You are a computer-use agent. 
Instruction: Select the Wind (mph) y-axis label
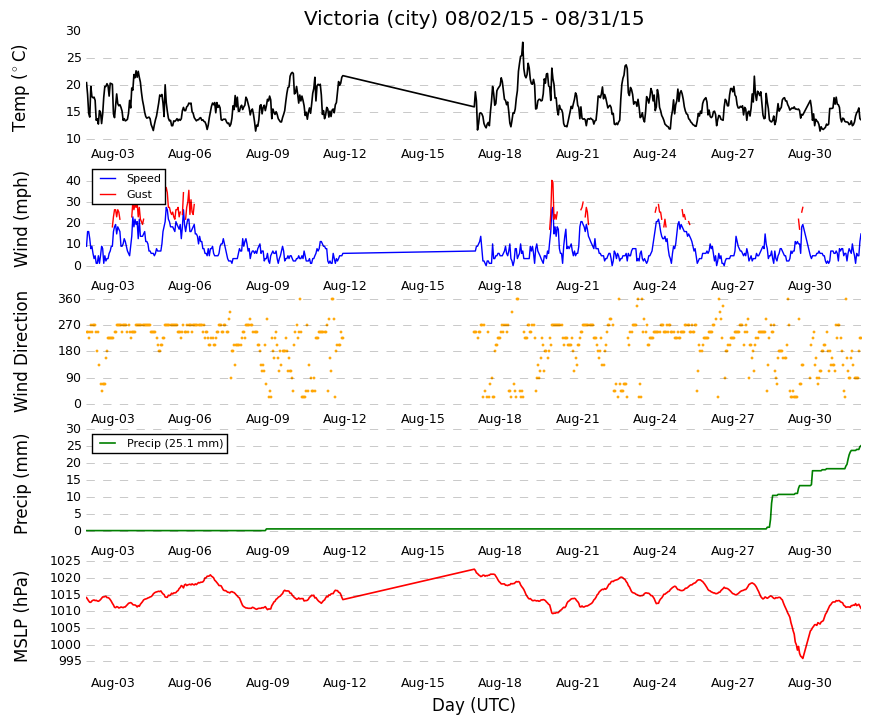[x=21, y=219]
